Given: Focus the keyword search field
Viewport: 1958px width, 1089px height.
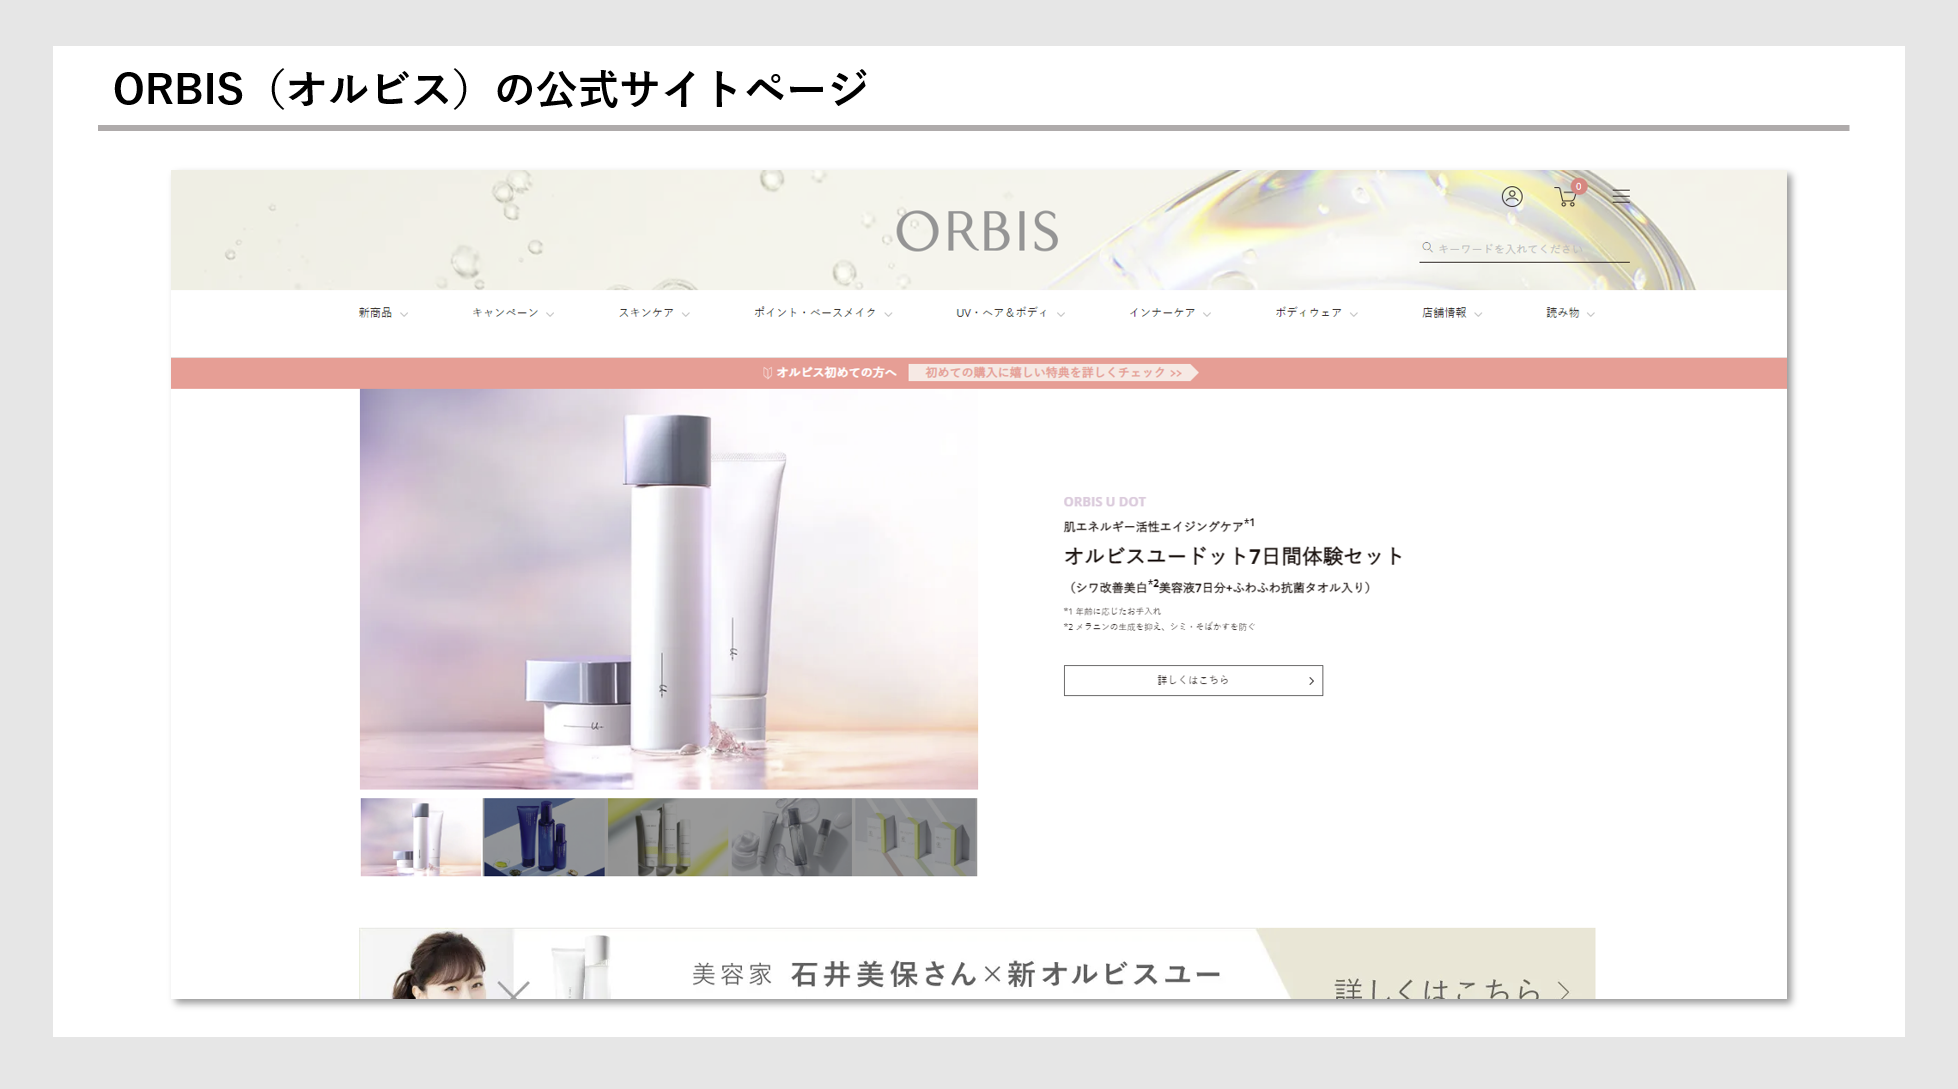Looking at the screenshot, I should tap(1524, 248).
